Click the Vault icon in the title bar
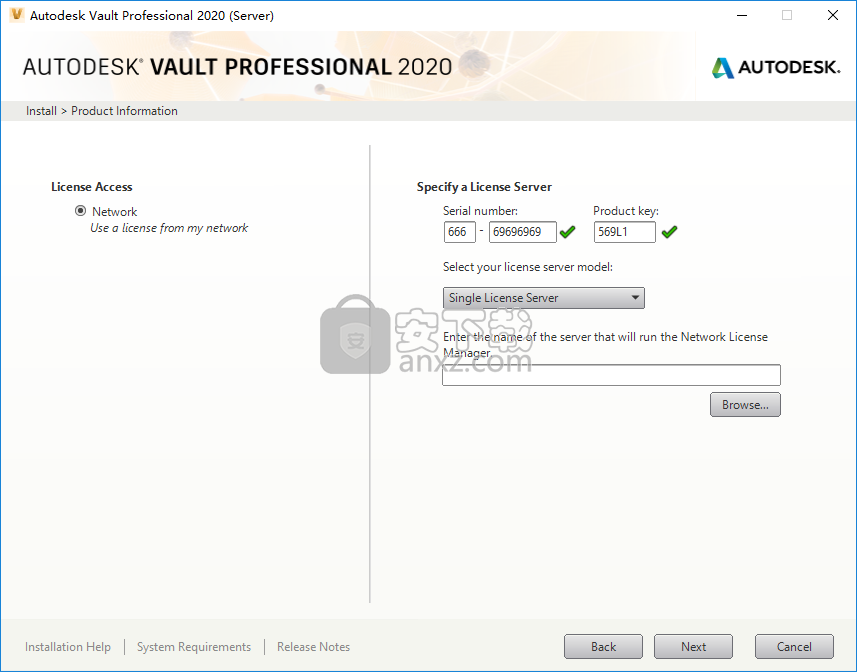The height and width of the screenshot is (672, 857). coord(16,15)
